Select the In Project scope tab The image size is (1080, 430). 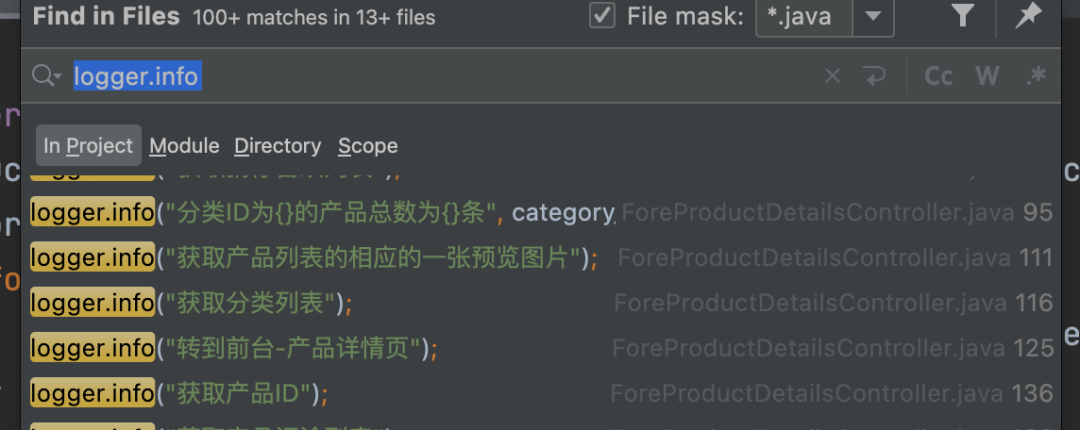click(x=88, y=146)
